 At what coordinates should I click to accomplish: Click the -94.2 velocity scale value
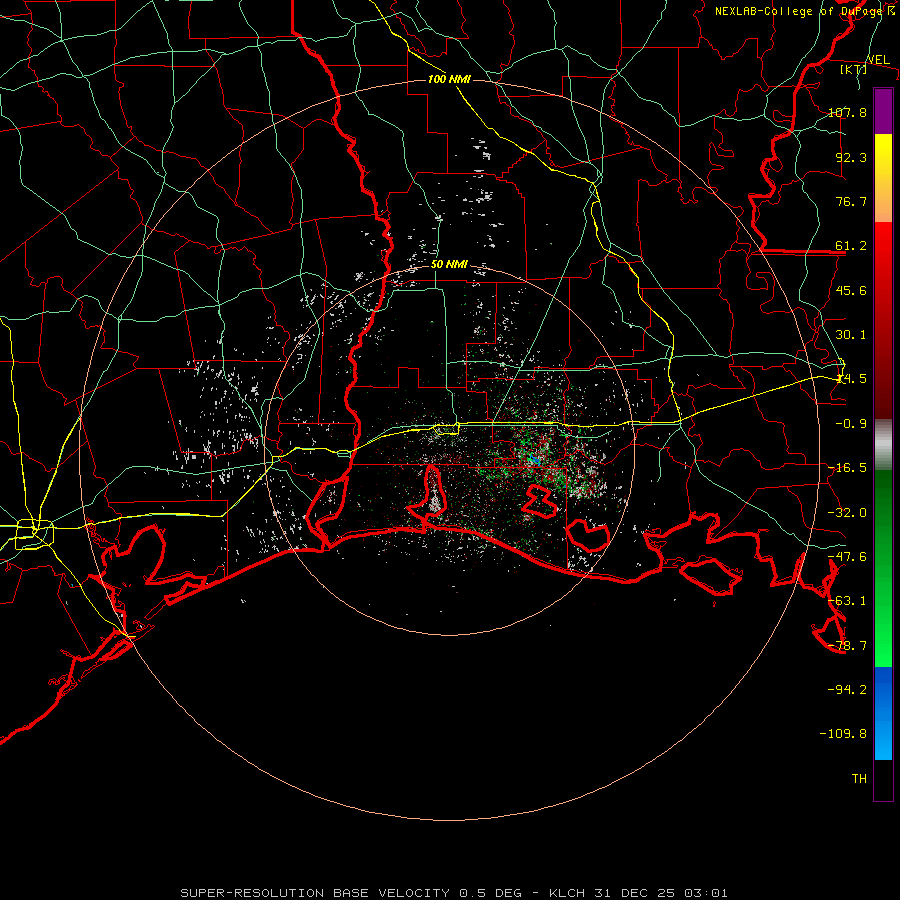click(847, 689)
